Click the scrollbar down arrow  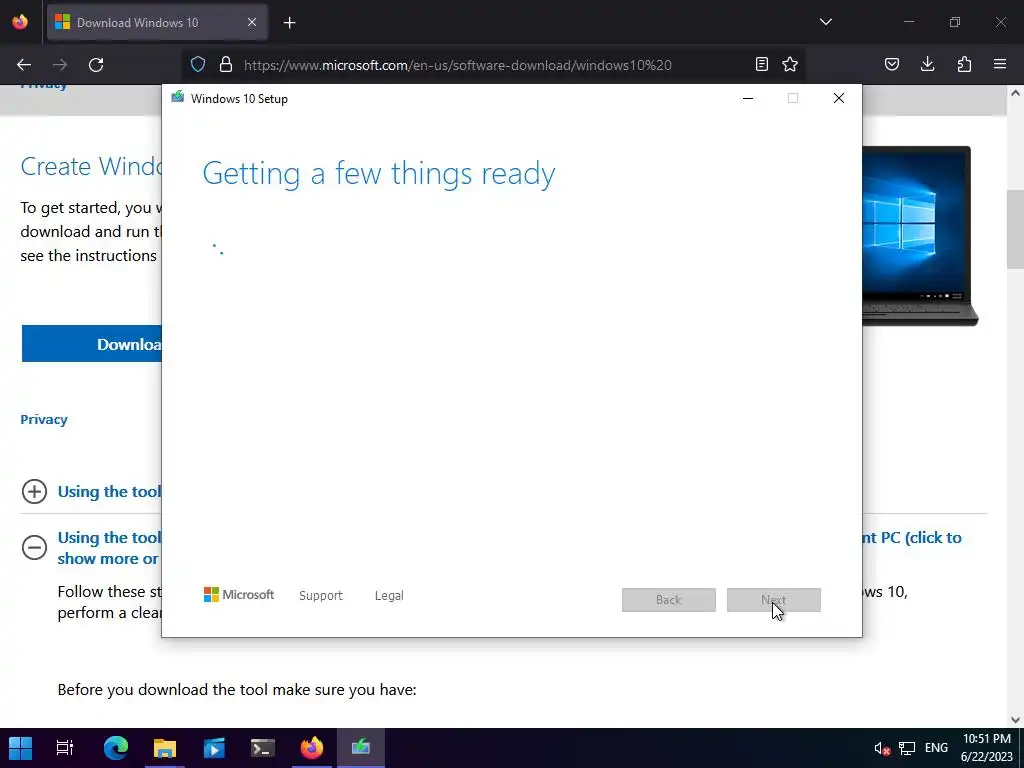(x=1015, y=719)
